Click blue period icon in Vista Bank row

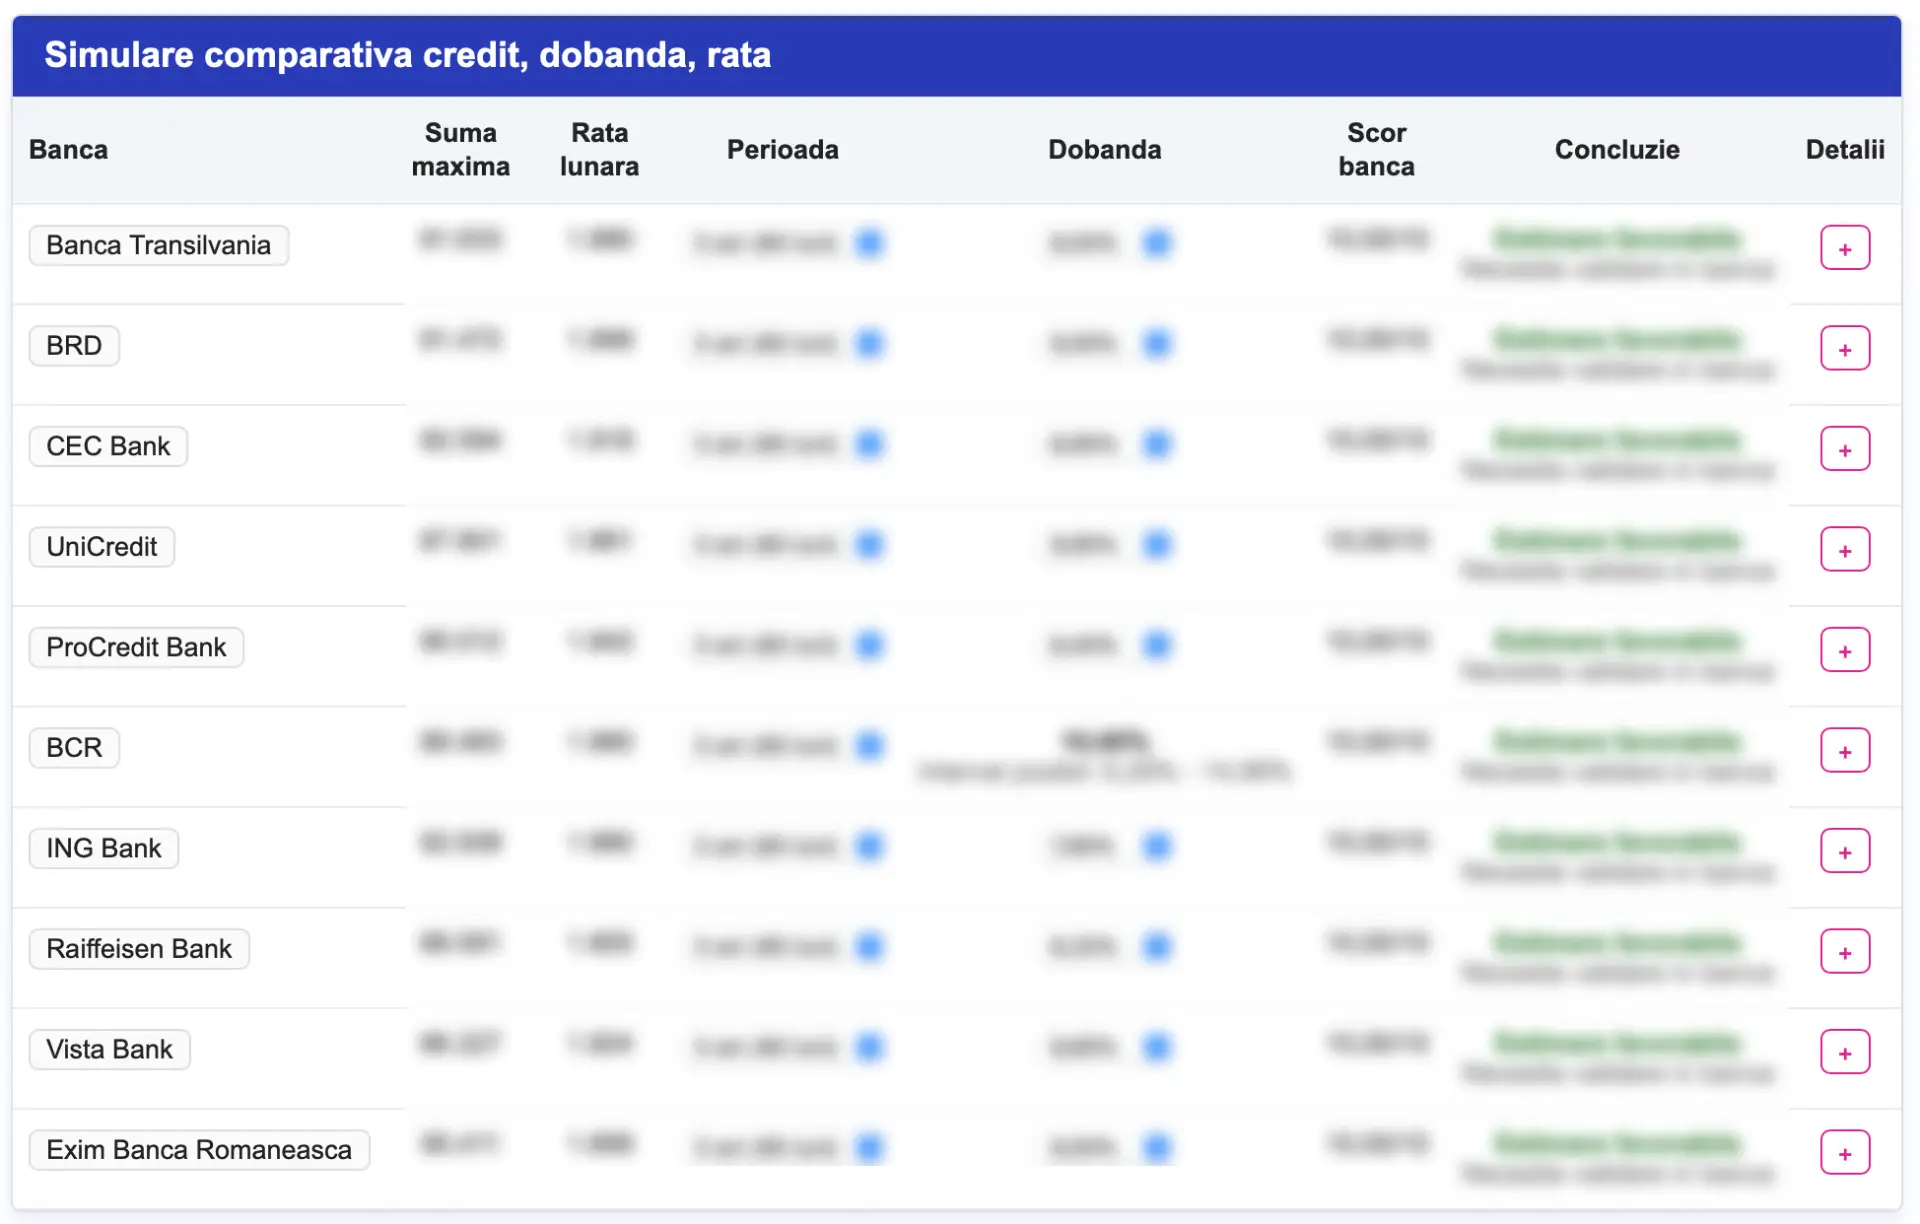coord(869,1047)
